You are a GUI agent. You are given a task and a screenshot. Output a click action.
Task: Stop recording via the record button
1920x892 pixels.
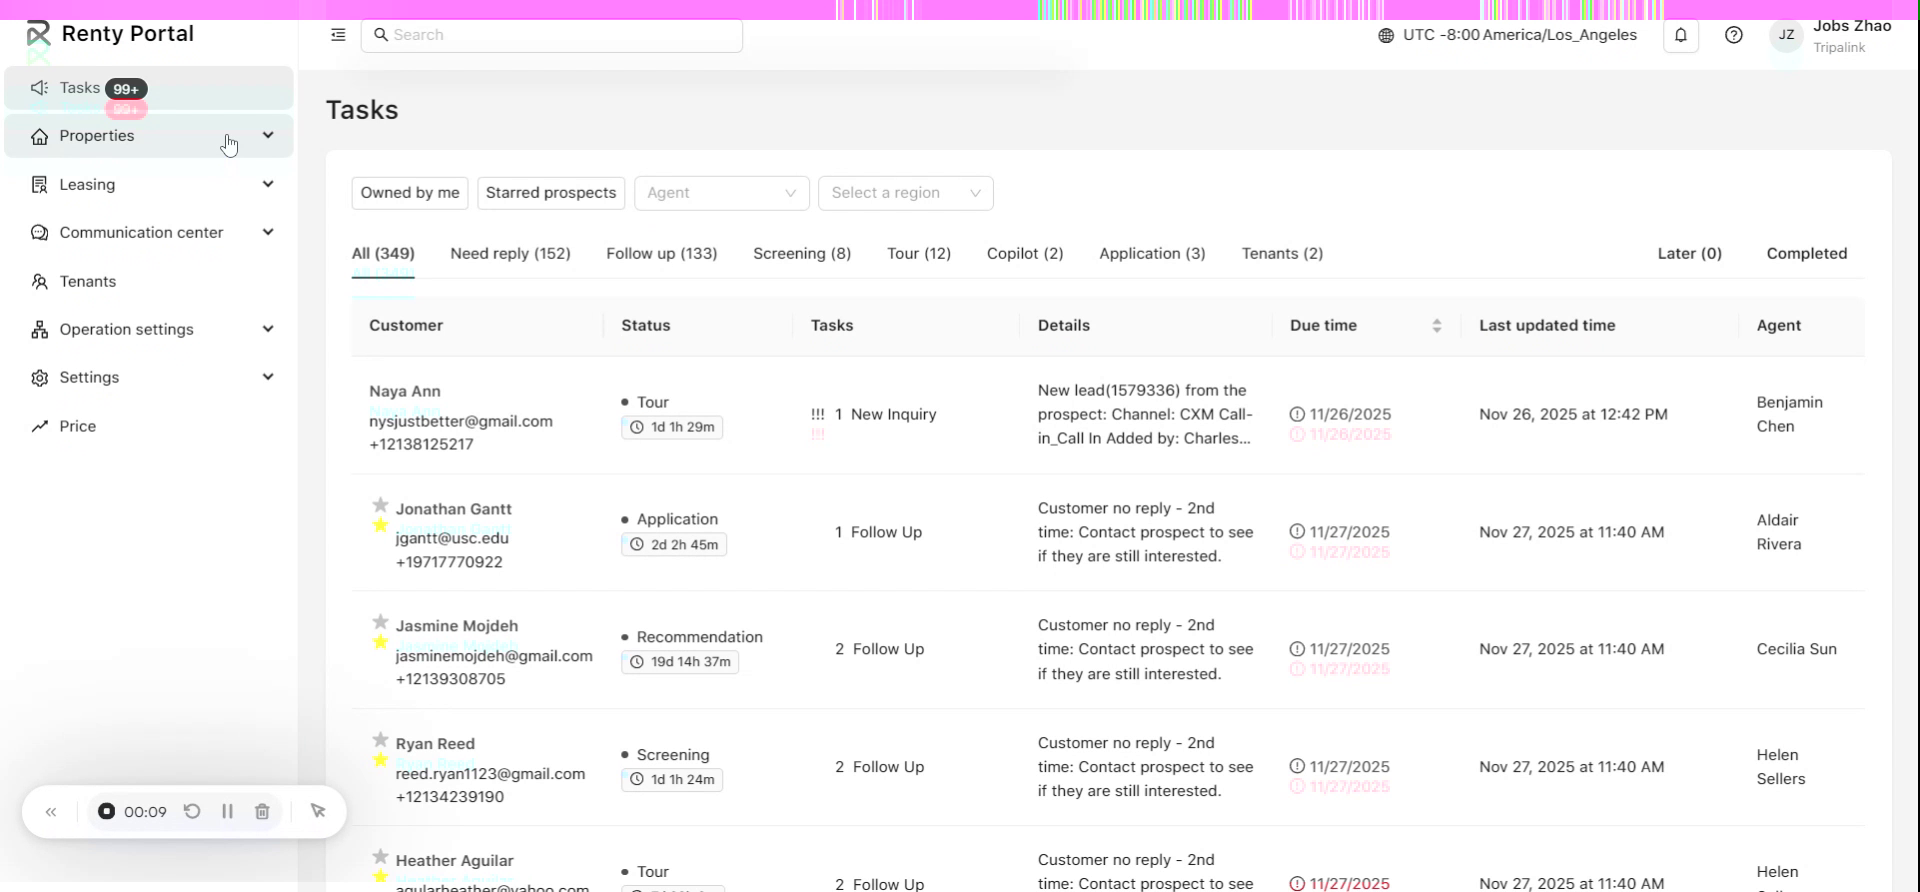click(106, 812)
